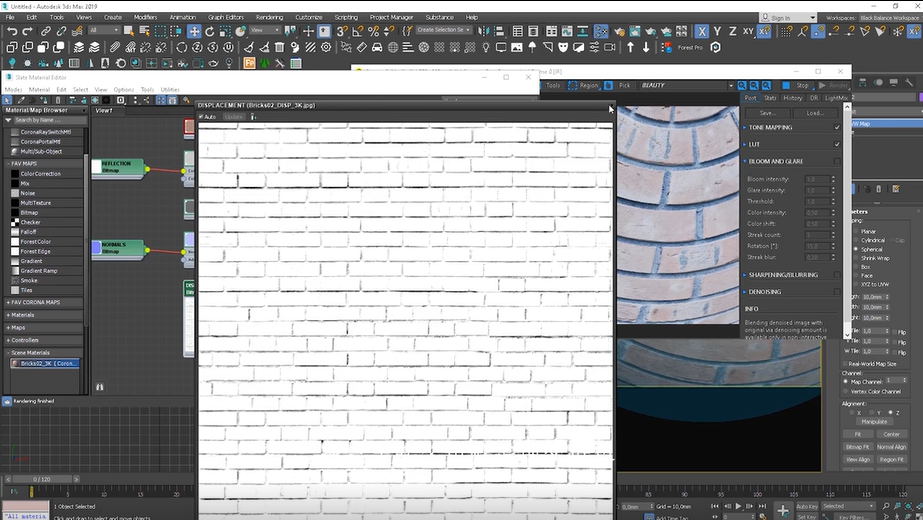
Task: Select the Select and Move tool
Action: (194, 31)
